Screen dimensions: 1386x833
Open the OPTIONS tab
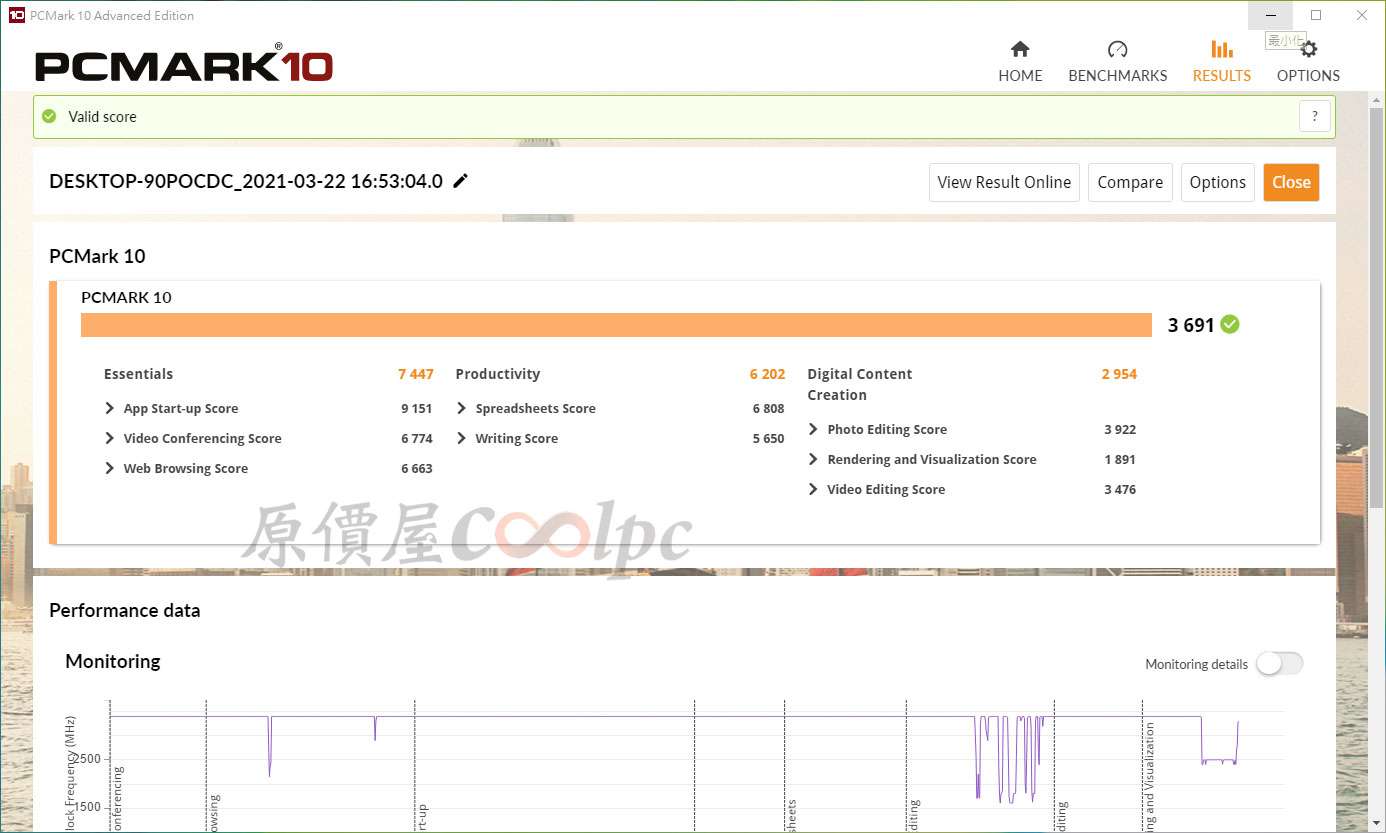coord(1308,62)
